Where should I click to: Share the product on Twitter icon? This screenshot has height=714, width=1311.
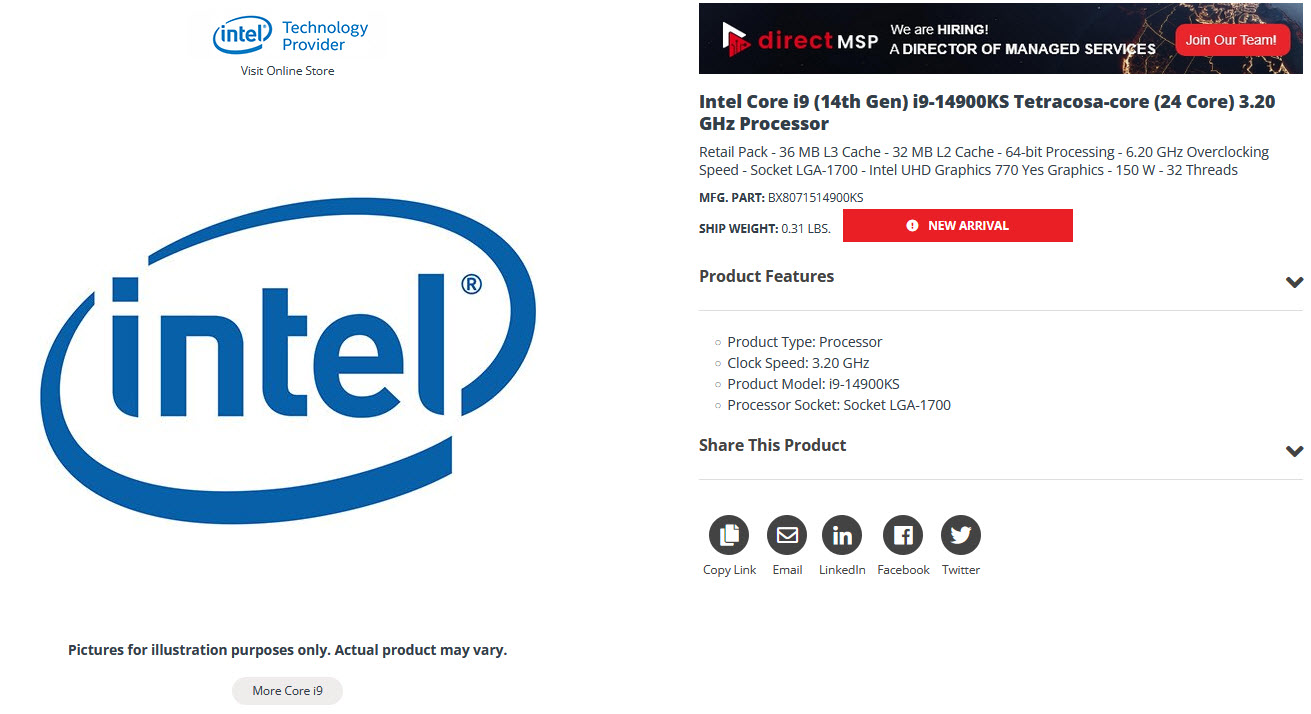(961, 536)
